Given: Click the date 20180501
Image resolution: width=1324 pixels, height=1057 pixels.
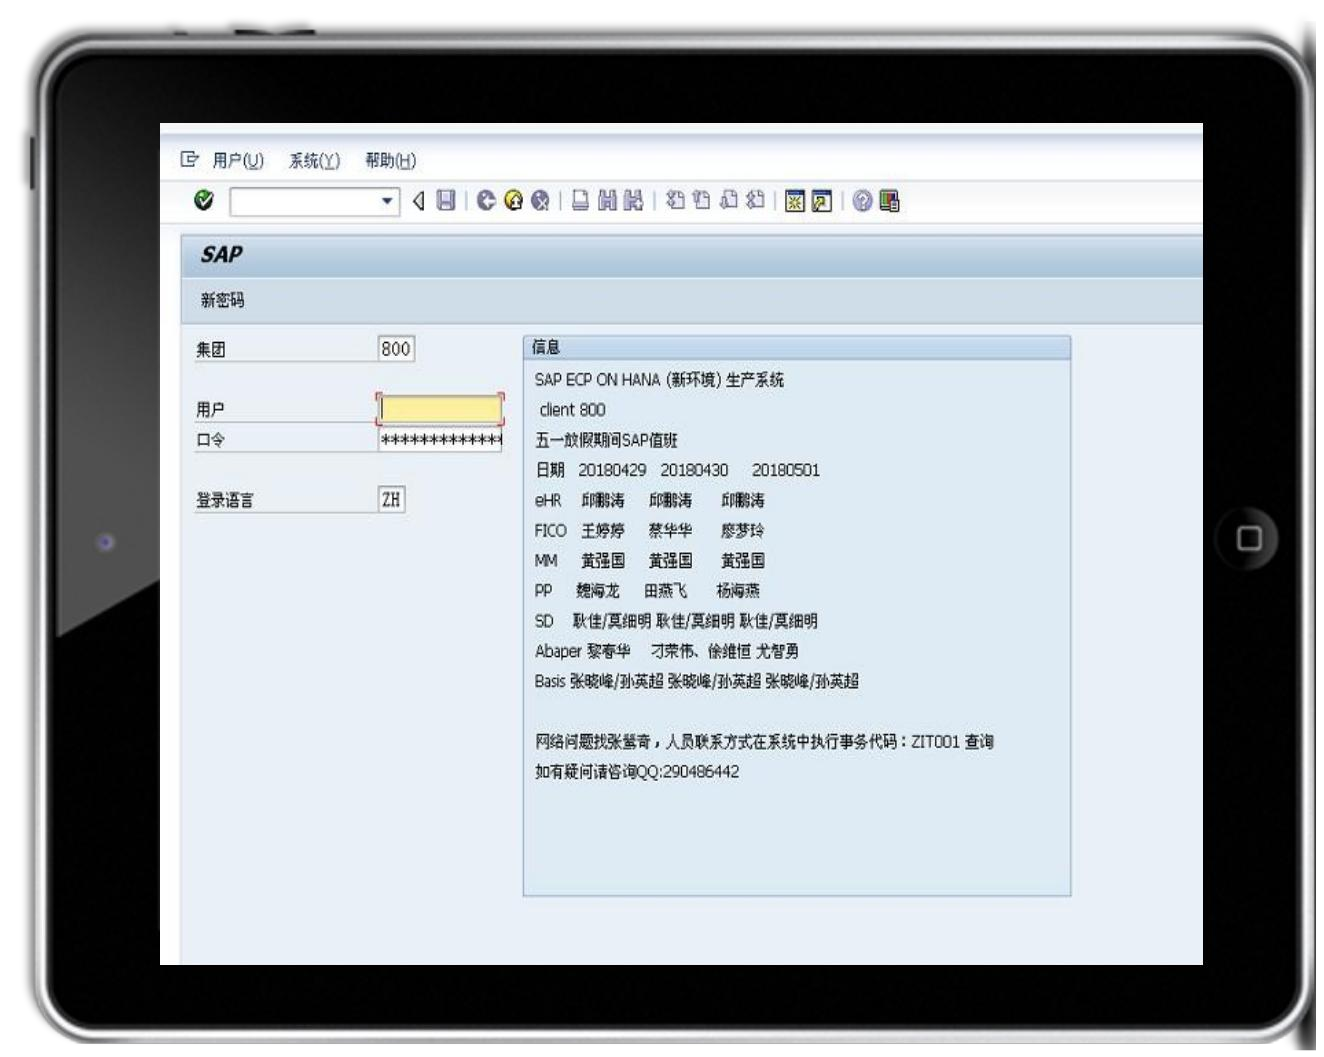Looking at the screenshot, I should pyautogui.click(x=786, y=470).
